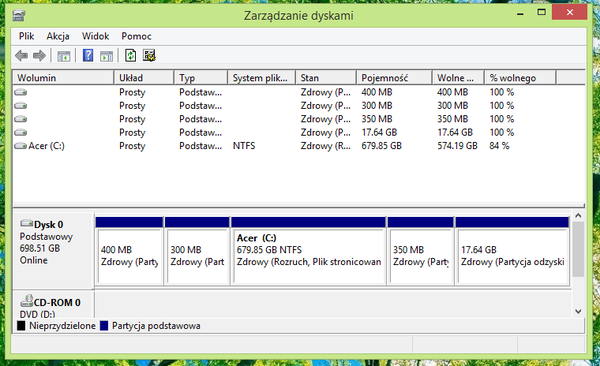Click the Refresh toolbar icon

[x=130, y=56]
